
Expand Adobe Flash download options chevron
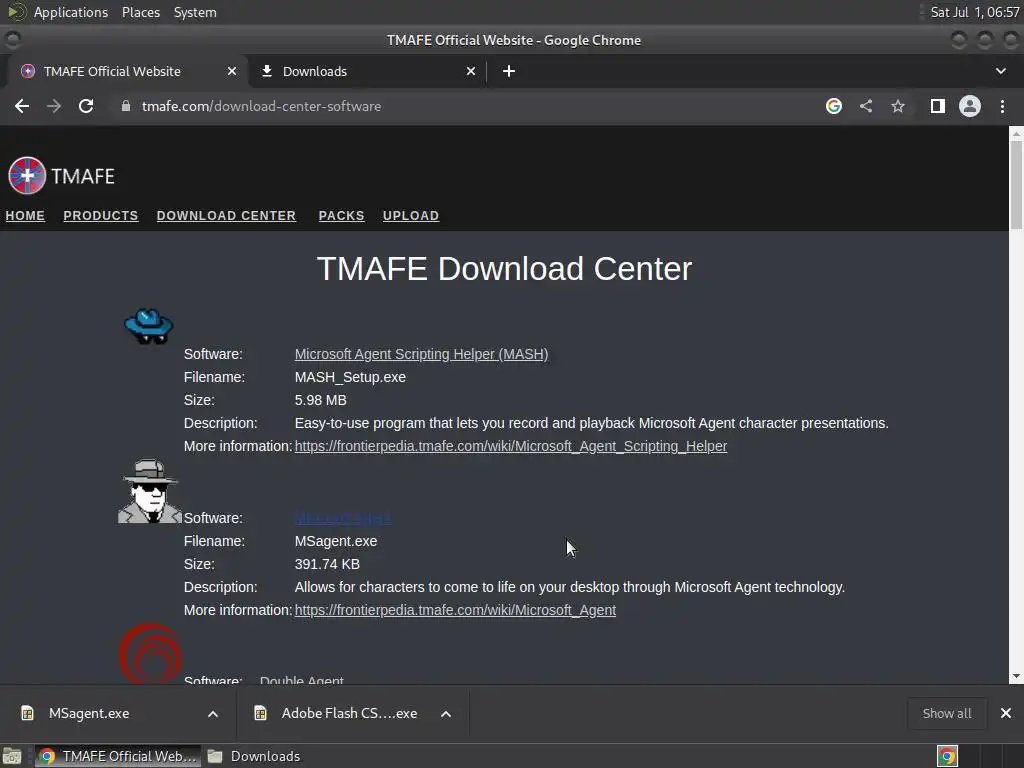446,714
